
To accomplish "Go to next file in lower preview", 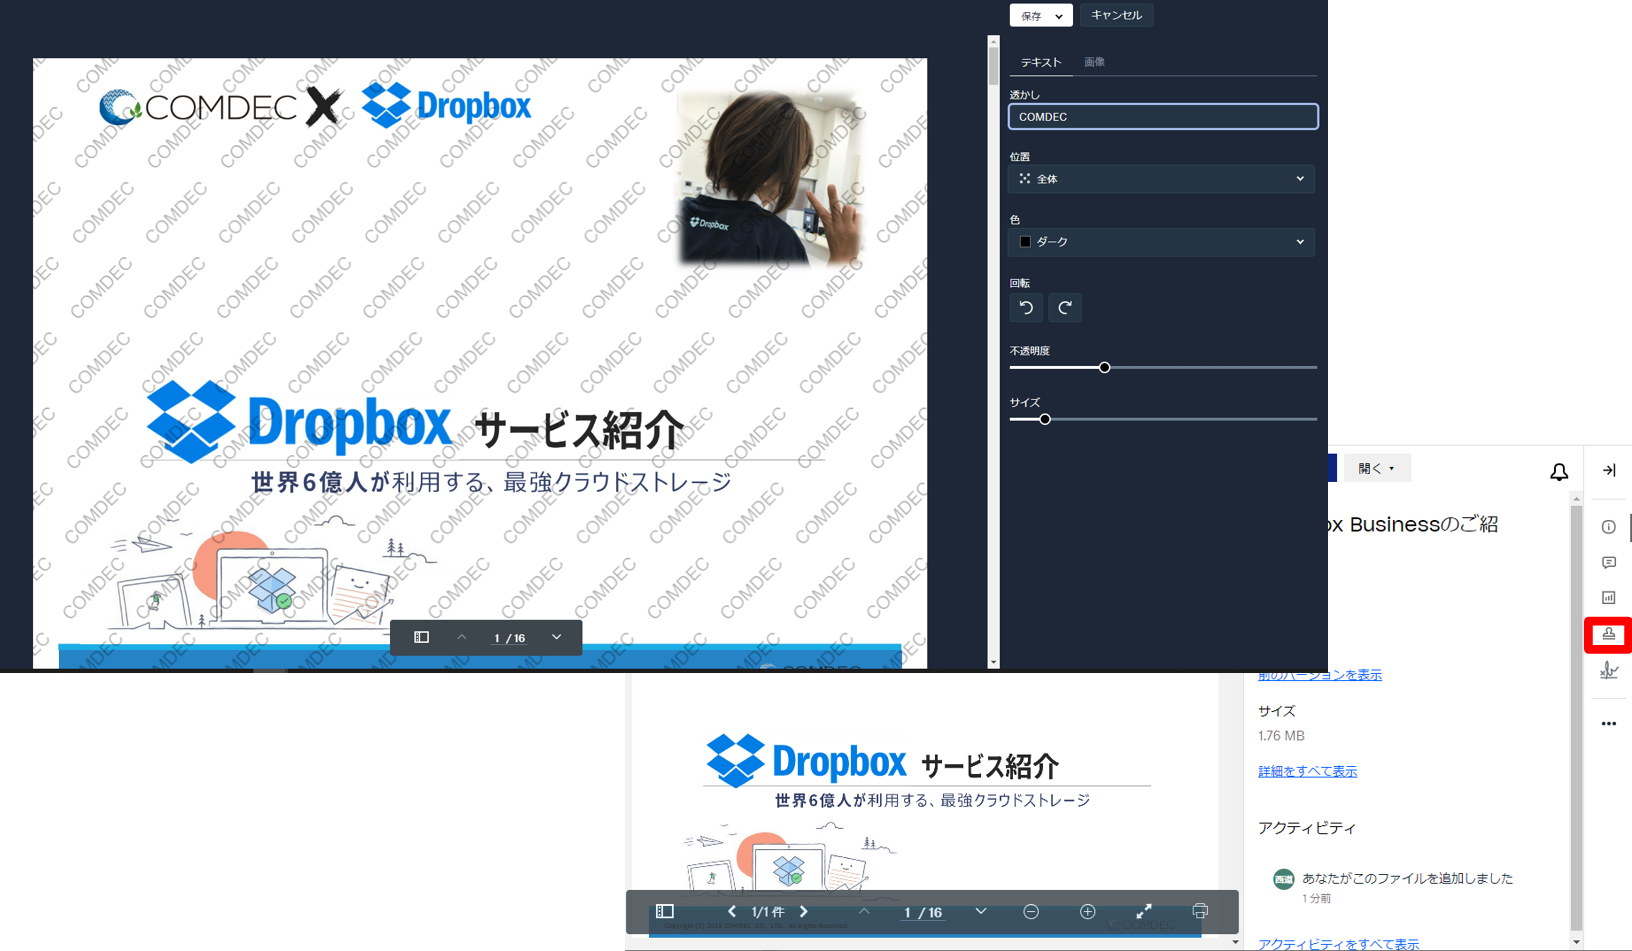I will click(804, 912).
